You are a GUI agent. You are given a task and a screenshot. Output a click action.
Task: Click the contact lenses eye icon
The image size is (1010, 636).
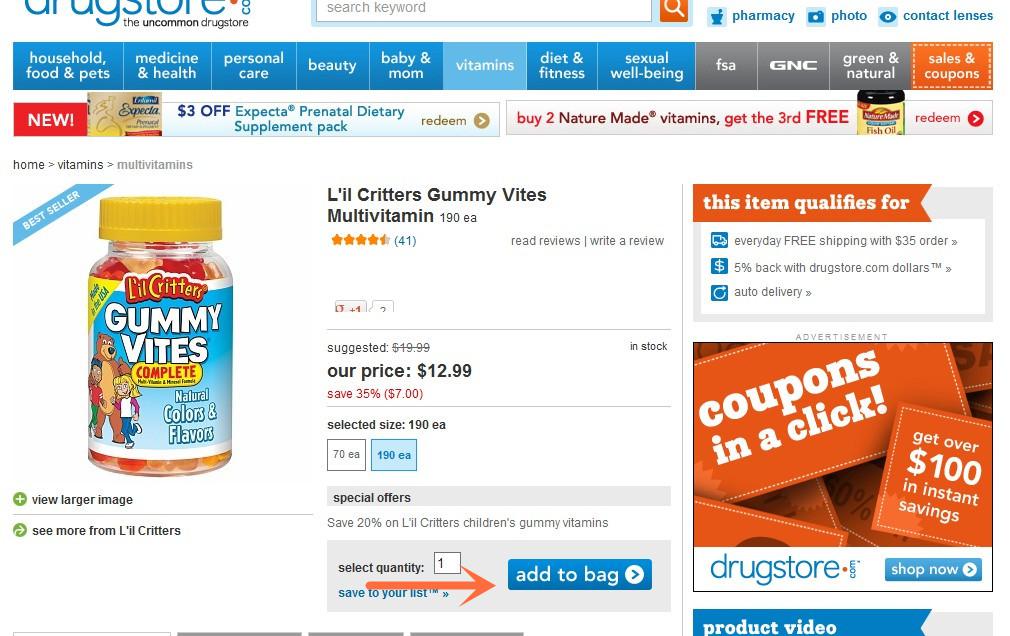pos(888,17)
